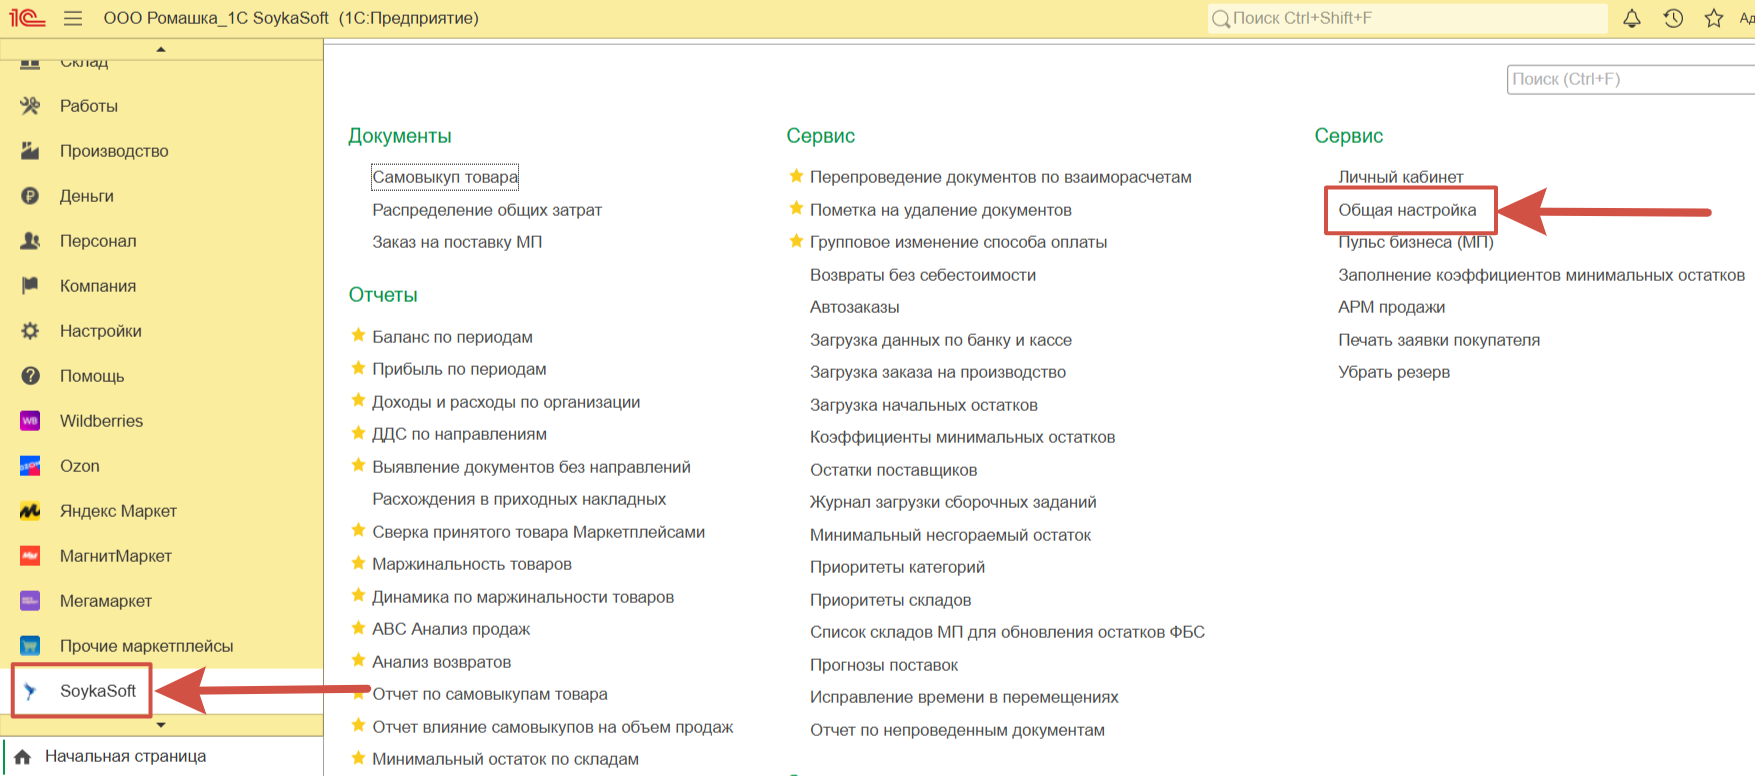Open the history clock icon
The width and height of the screenshot is (1755, 776).
point(1673,18)
